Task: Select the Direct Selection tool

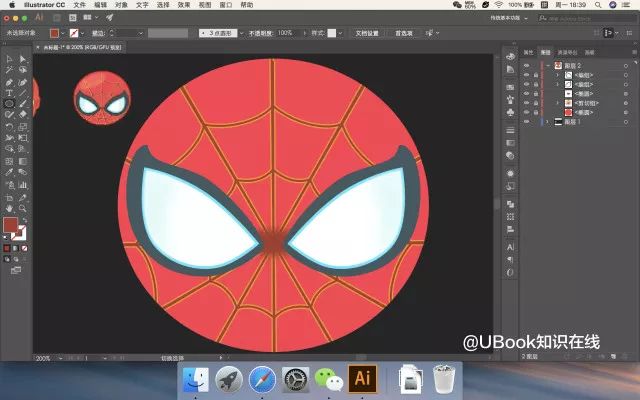Action: 23,59
